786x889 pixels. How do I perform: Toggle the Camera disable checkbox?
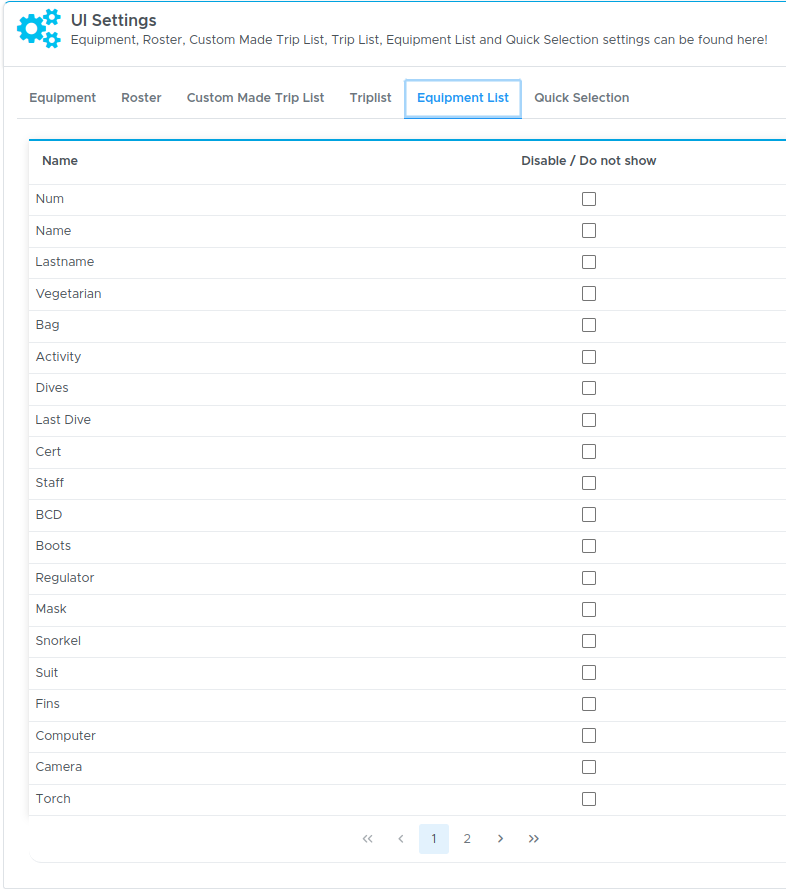[x=589, y=767]
